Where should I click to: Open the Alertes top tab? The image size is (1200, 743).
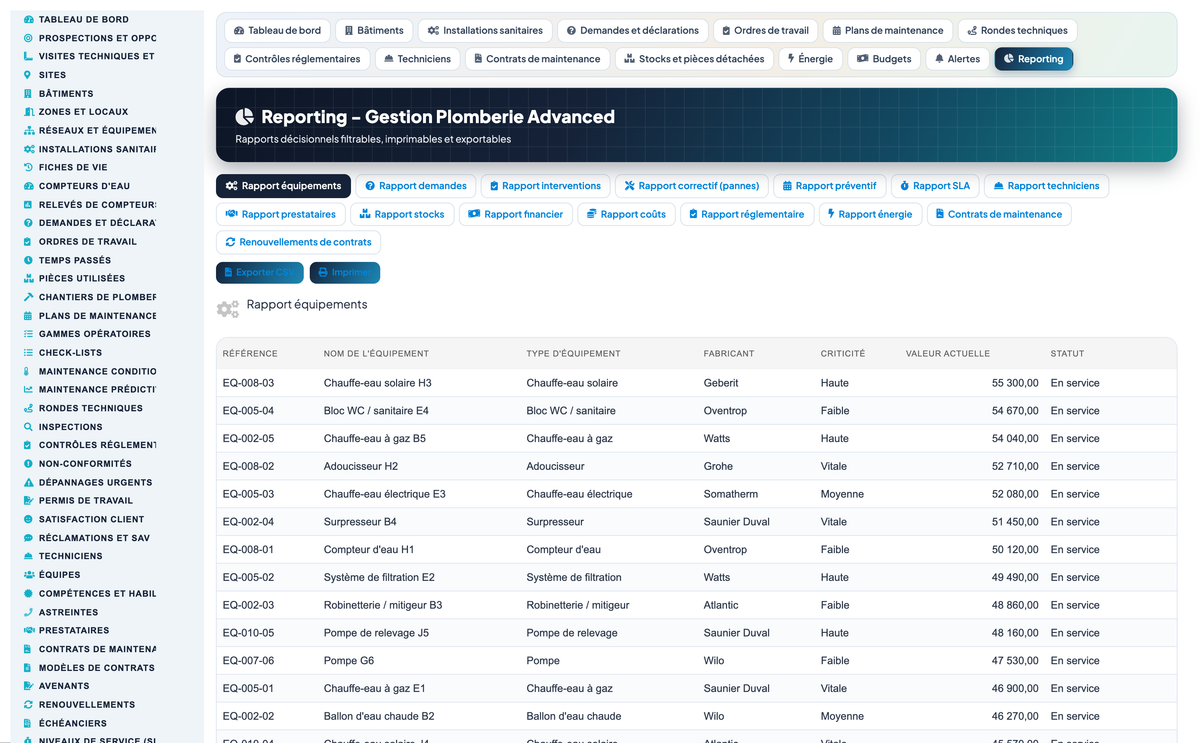957,59
